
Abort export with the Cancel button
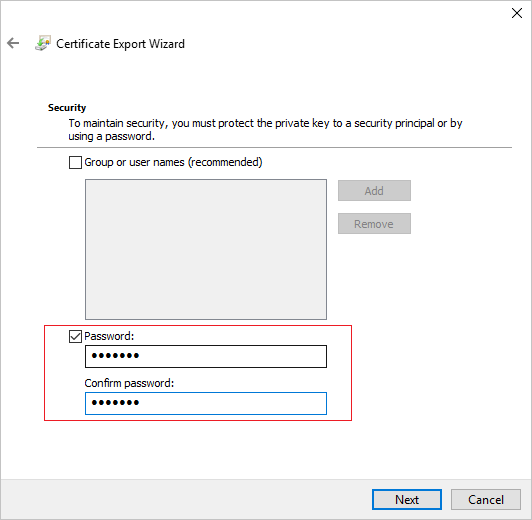(x=486, y=499)
